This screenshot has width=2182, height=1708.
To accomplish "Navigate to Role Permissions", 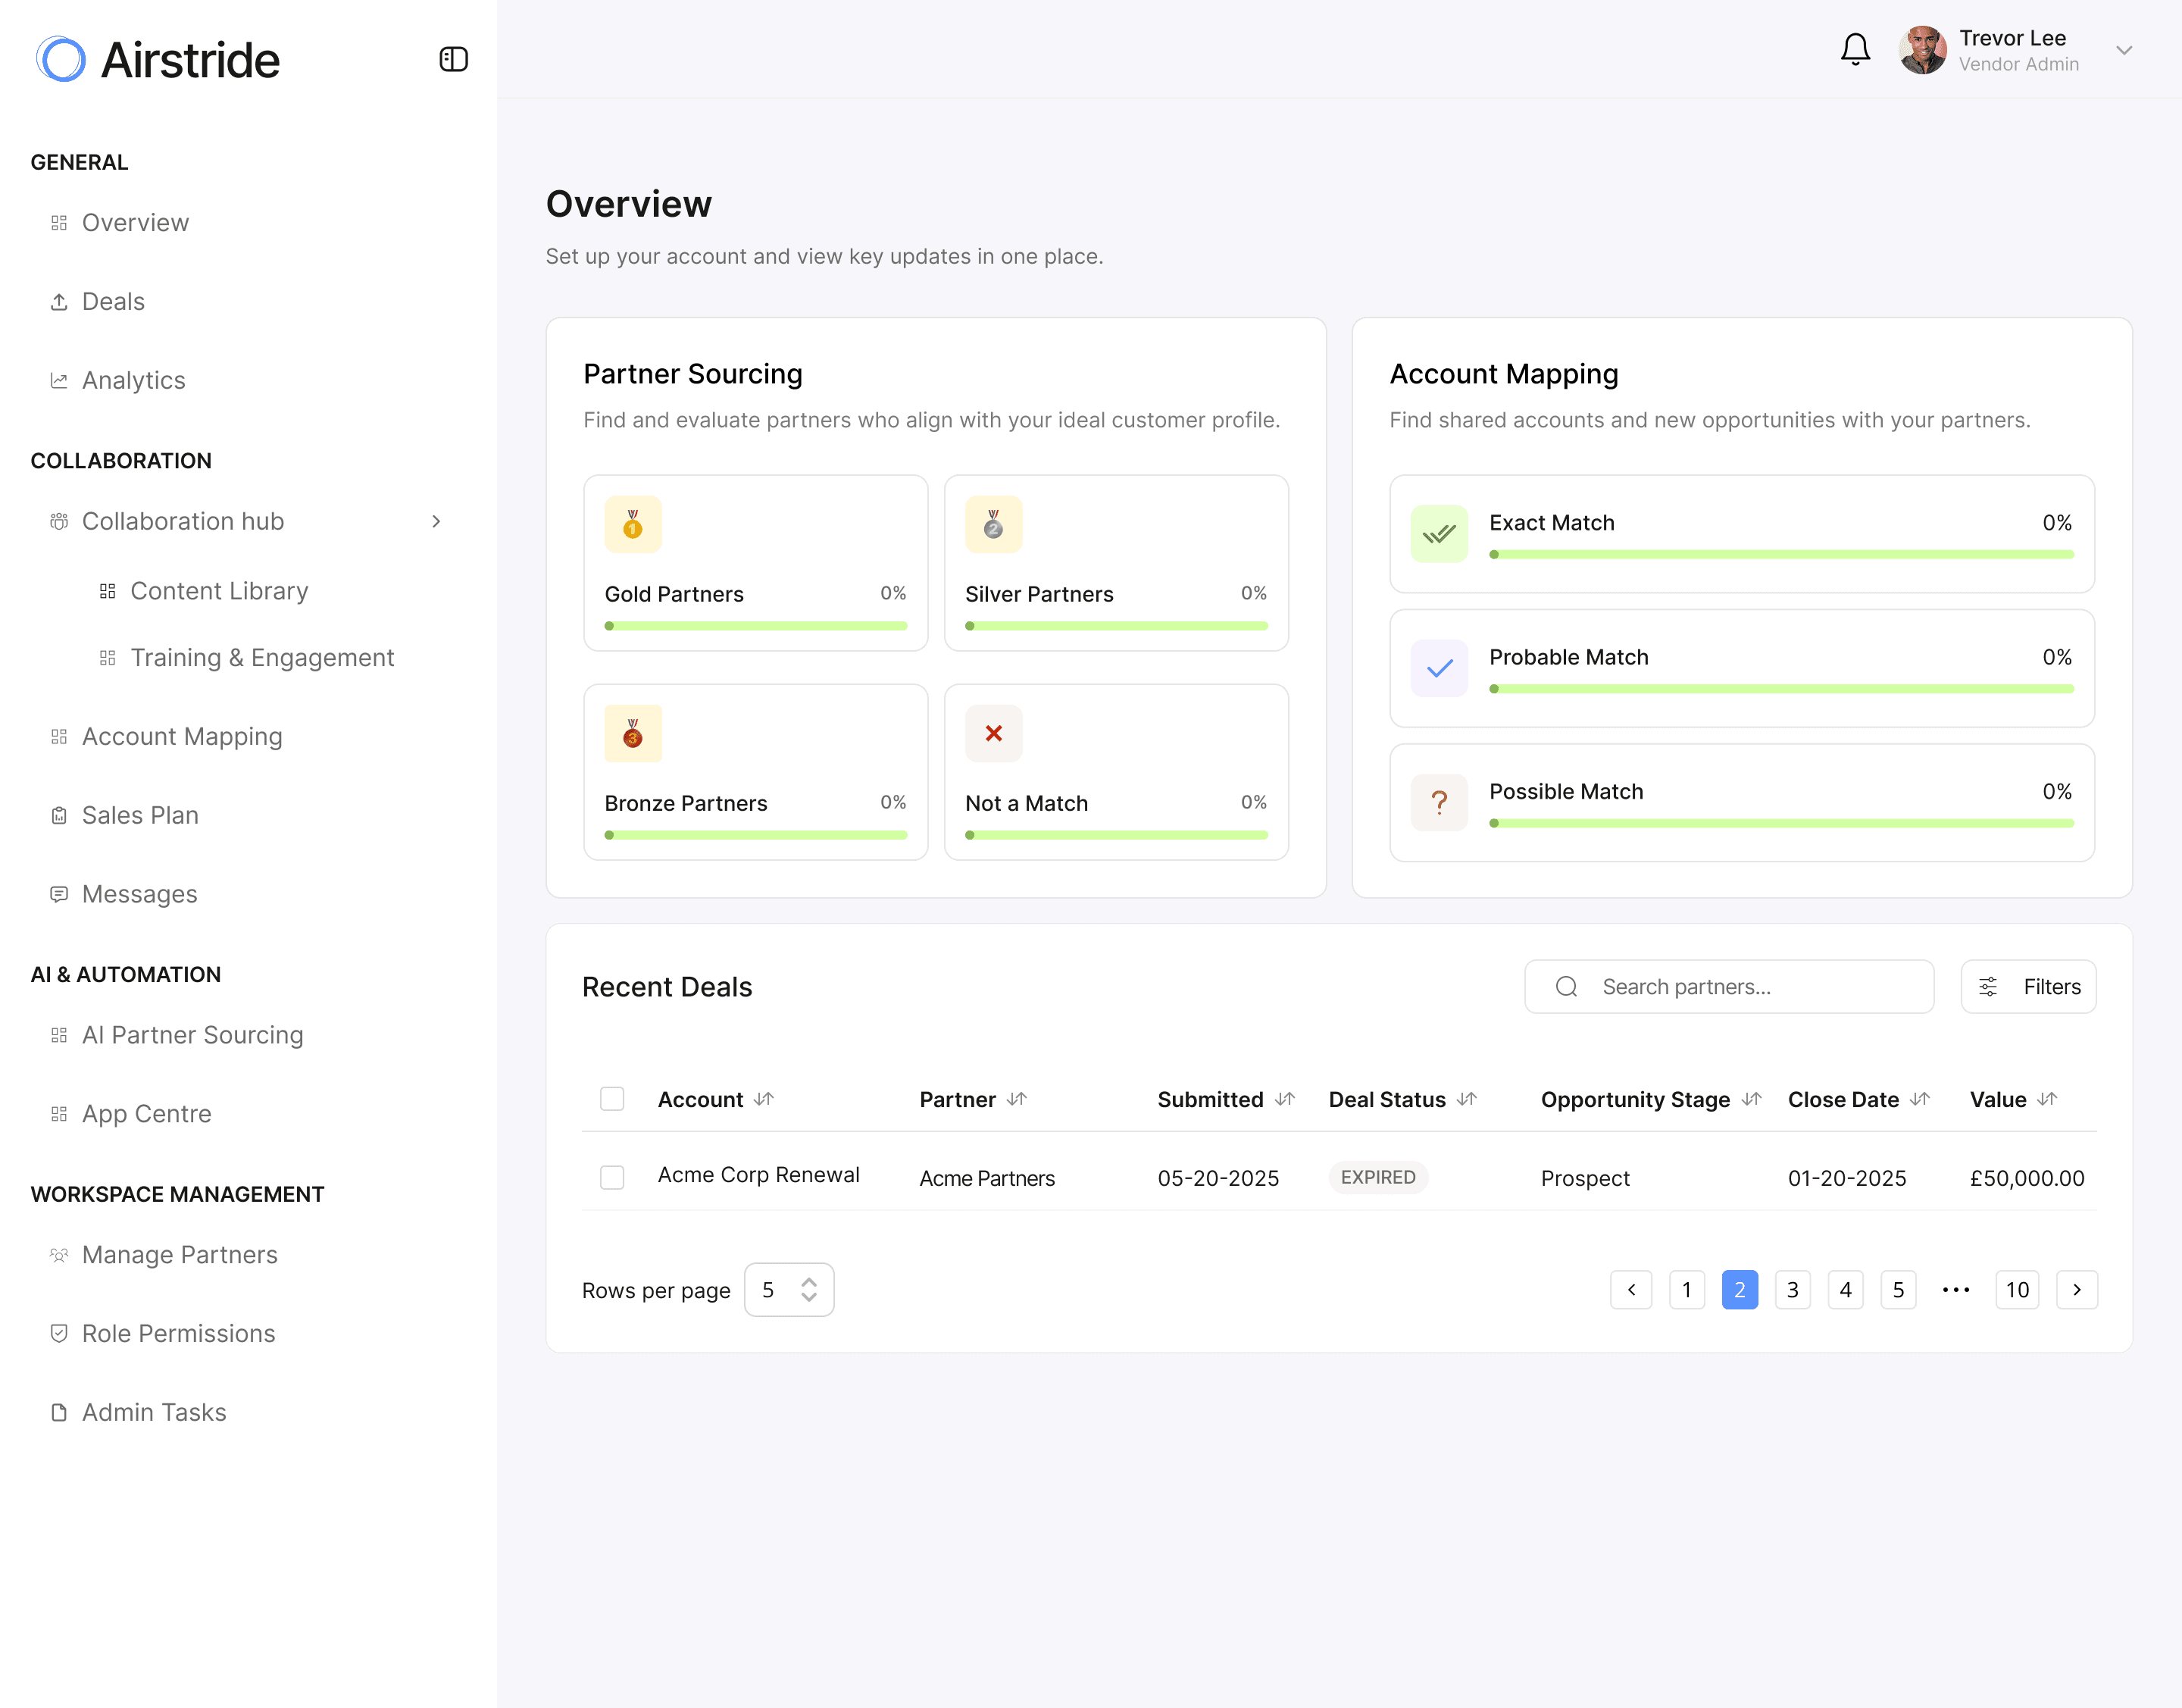I will tap(178, 1333).
